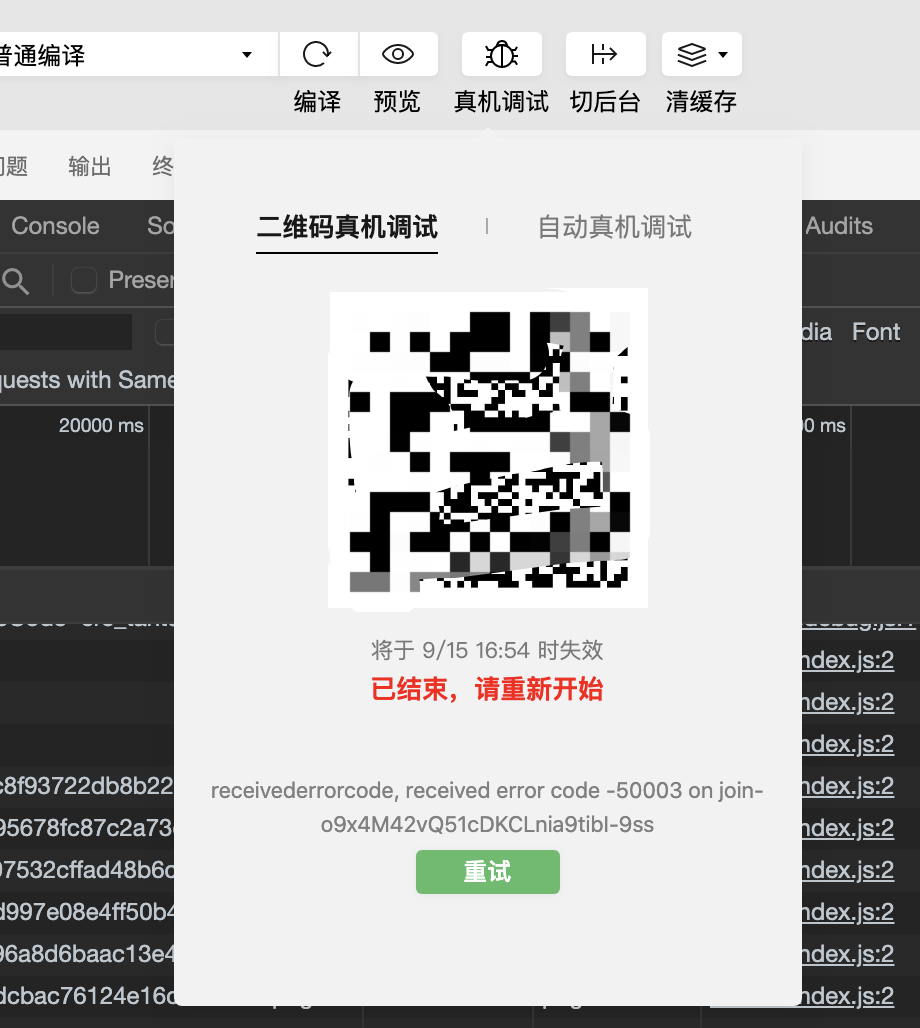
Task: Select the Font filter in Network panel
Action: pyautogui.click(x=876, y=332)
